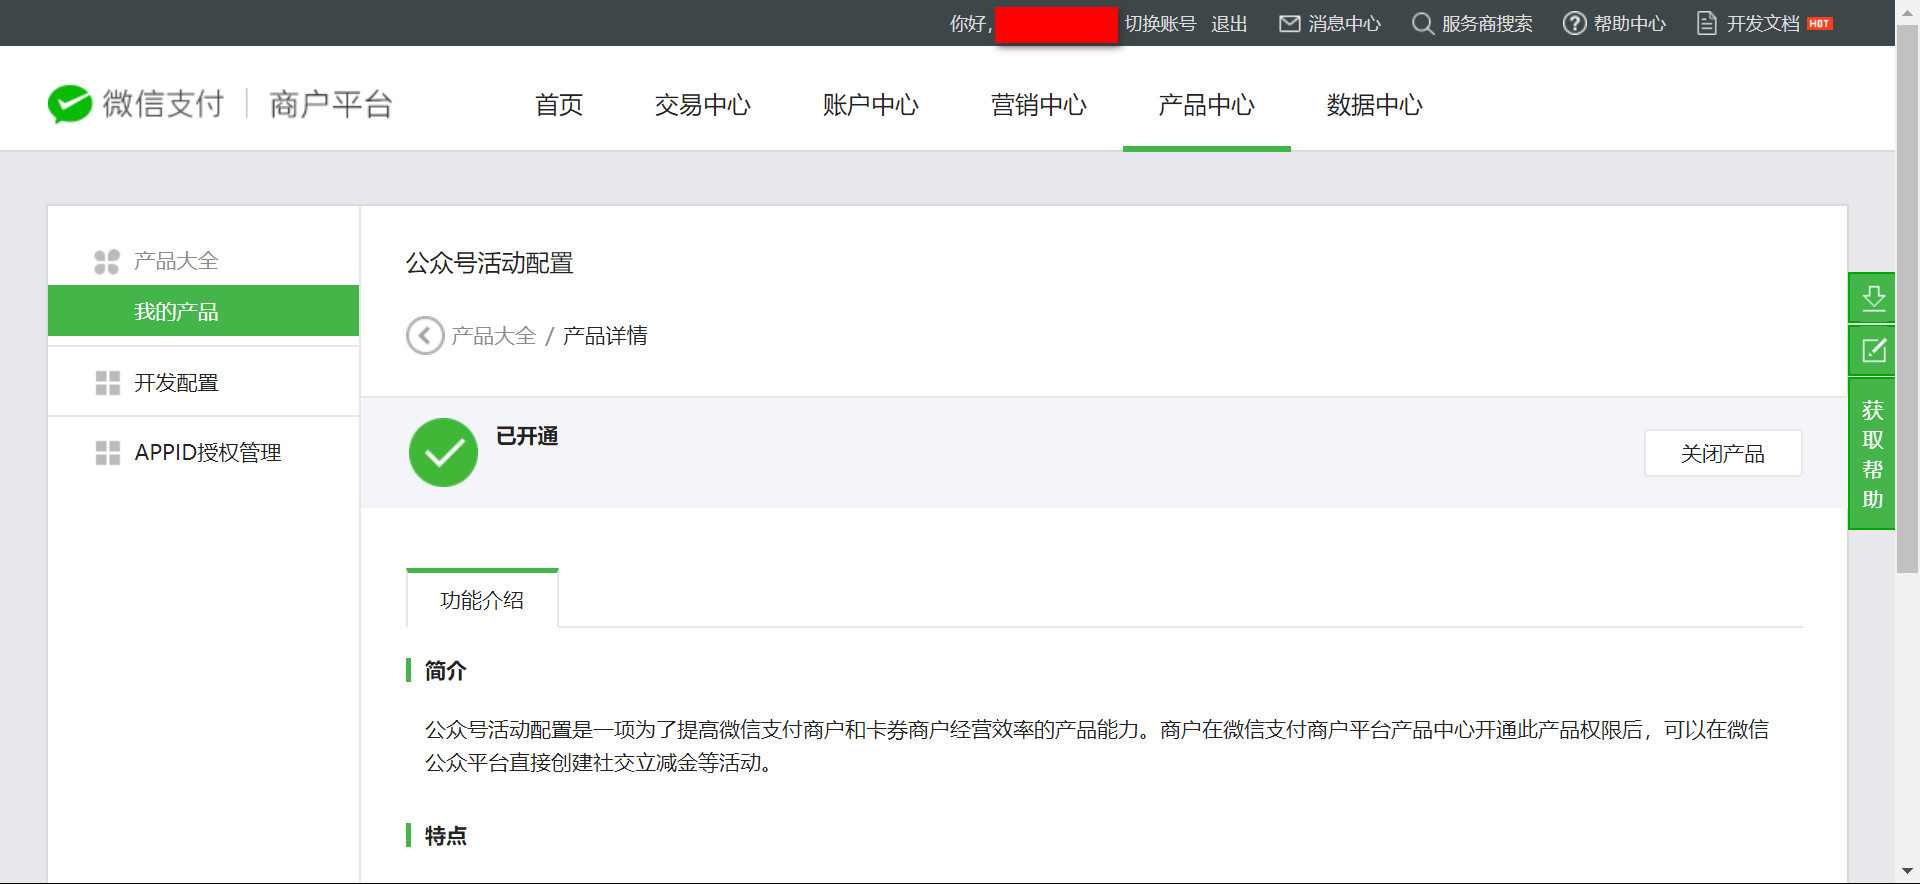Click the 产品大全 sidebar grid icon
This screenshot has width=1920, height=884.
click(107, 261)
